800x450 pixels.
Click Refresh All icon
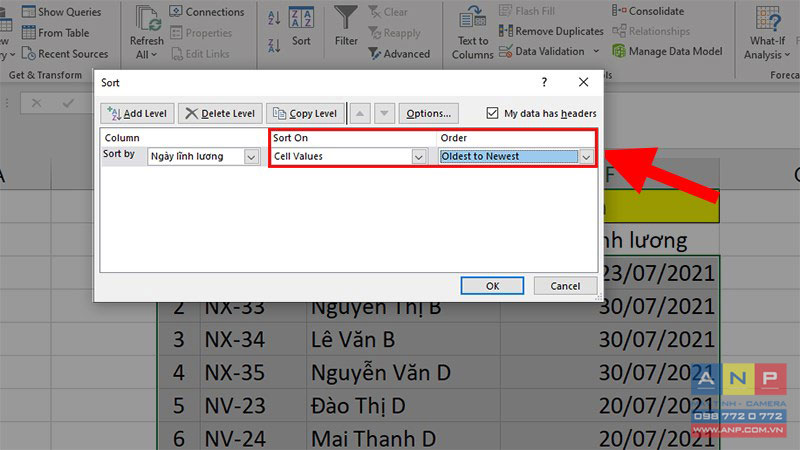pos(148,18)
